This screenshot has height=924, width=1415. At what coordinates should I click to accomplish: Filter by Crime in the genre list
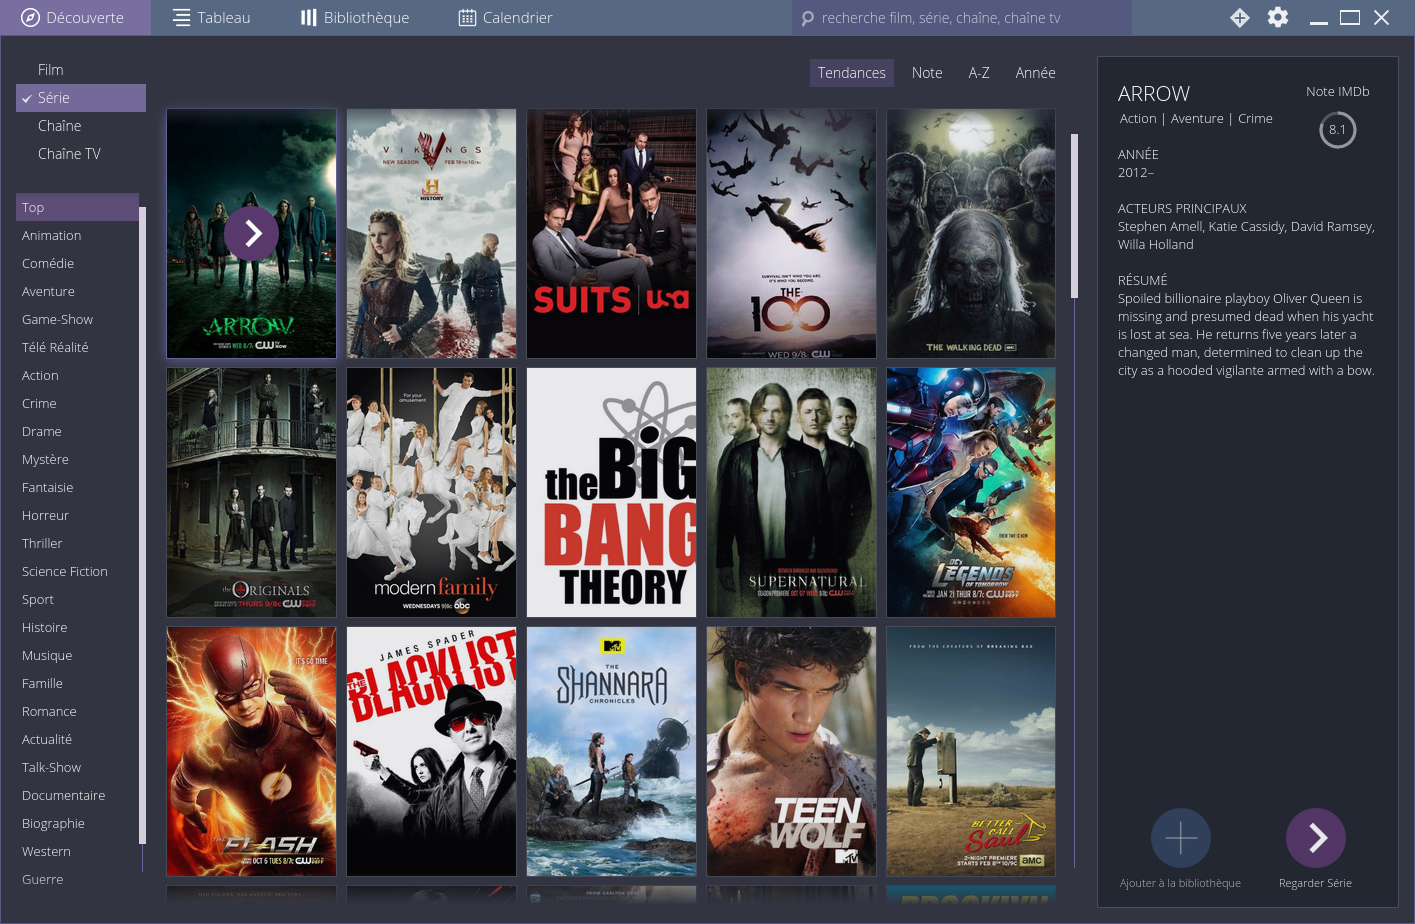click(77, 404)
